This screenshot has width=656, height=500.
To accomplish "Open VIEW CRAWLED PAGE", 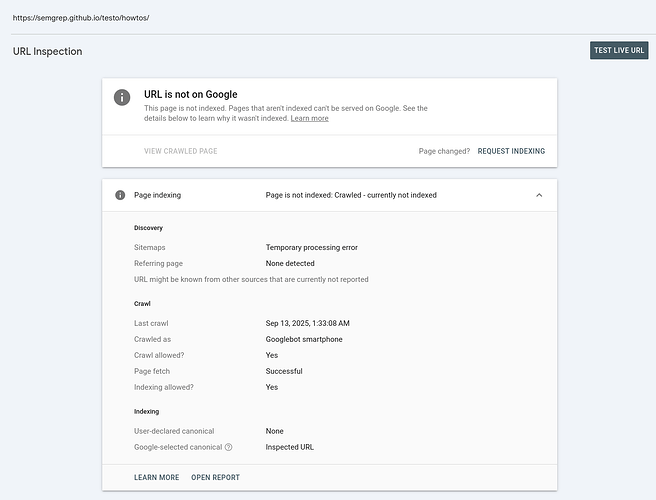I will coord(181,151).
